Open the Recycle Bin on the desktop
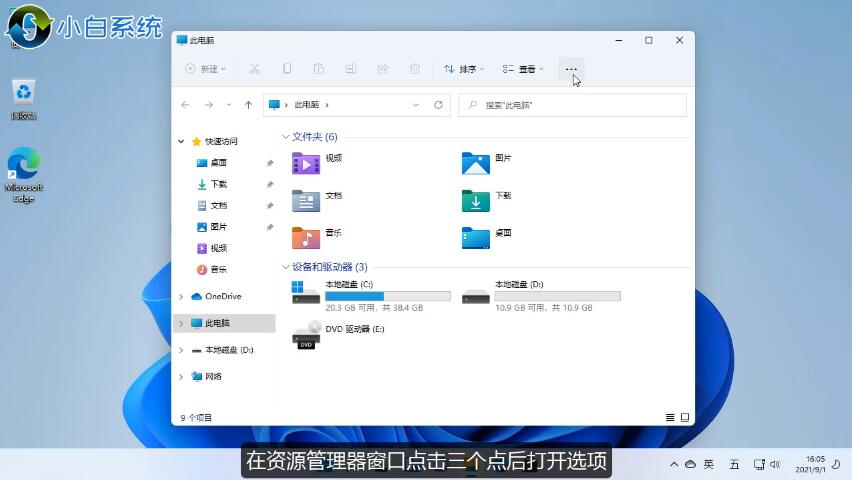Image resolution: width=852 pixels, height=480 pixels. pyautogui.click(x=24, y=94)
